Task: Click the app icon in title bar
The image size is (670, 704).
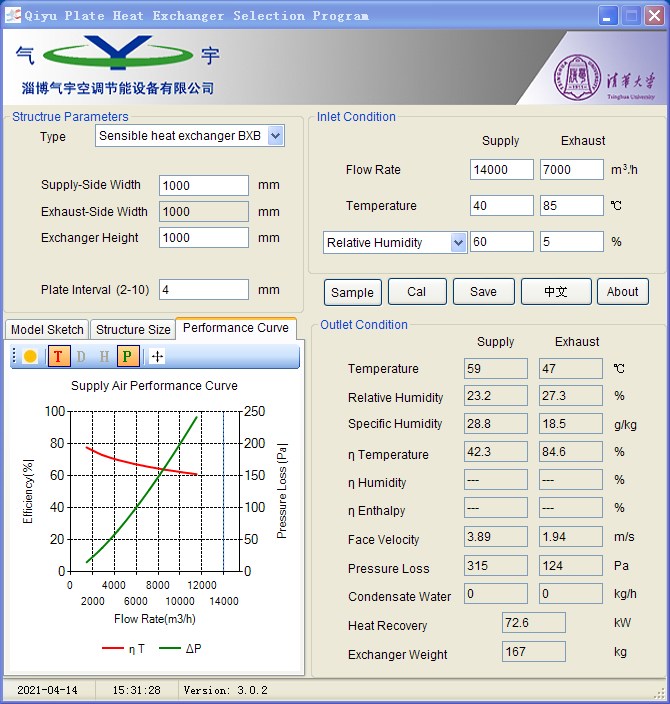Action: pyautogui.click(x=13, y=15)
